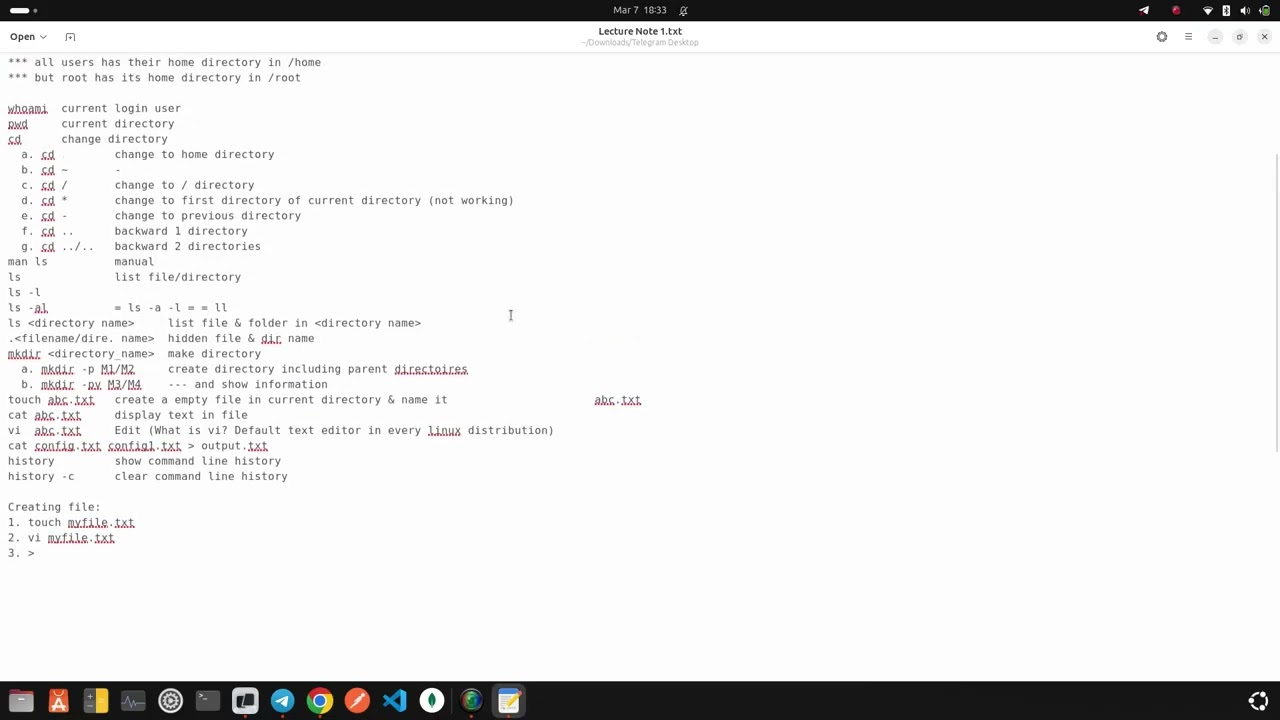Viewport: 1280px width, 720px height.
Task: Click the underlined word 'linux'
Action: pos(444,430)
